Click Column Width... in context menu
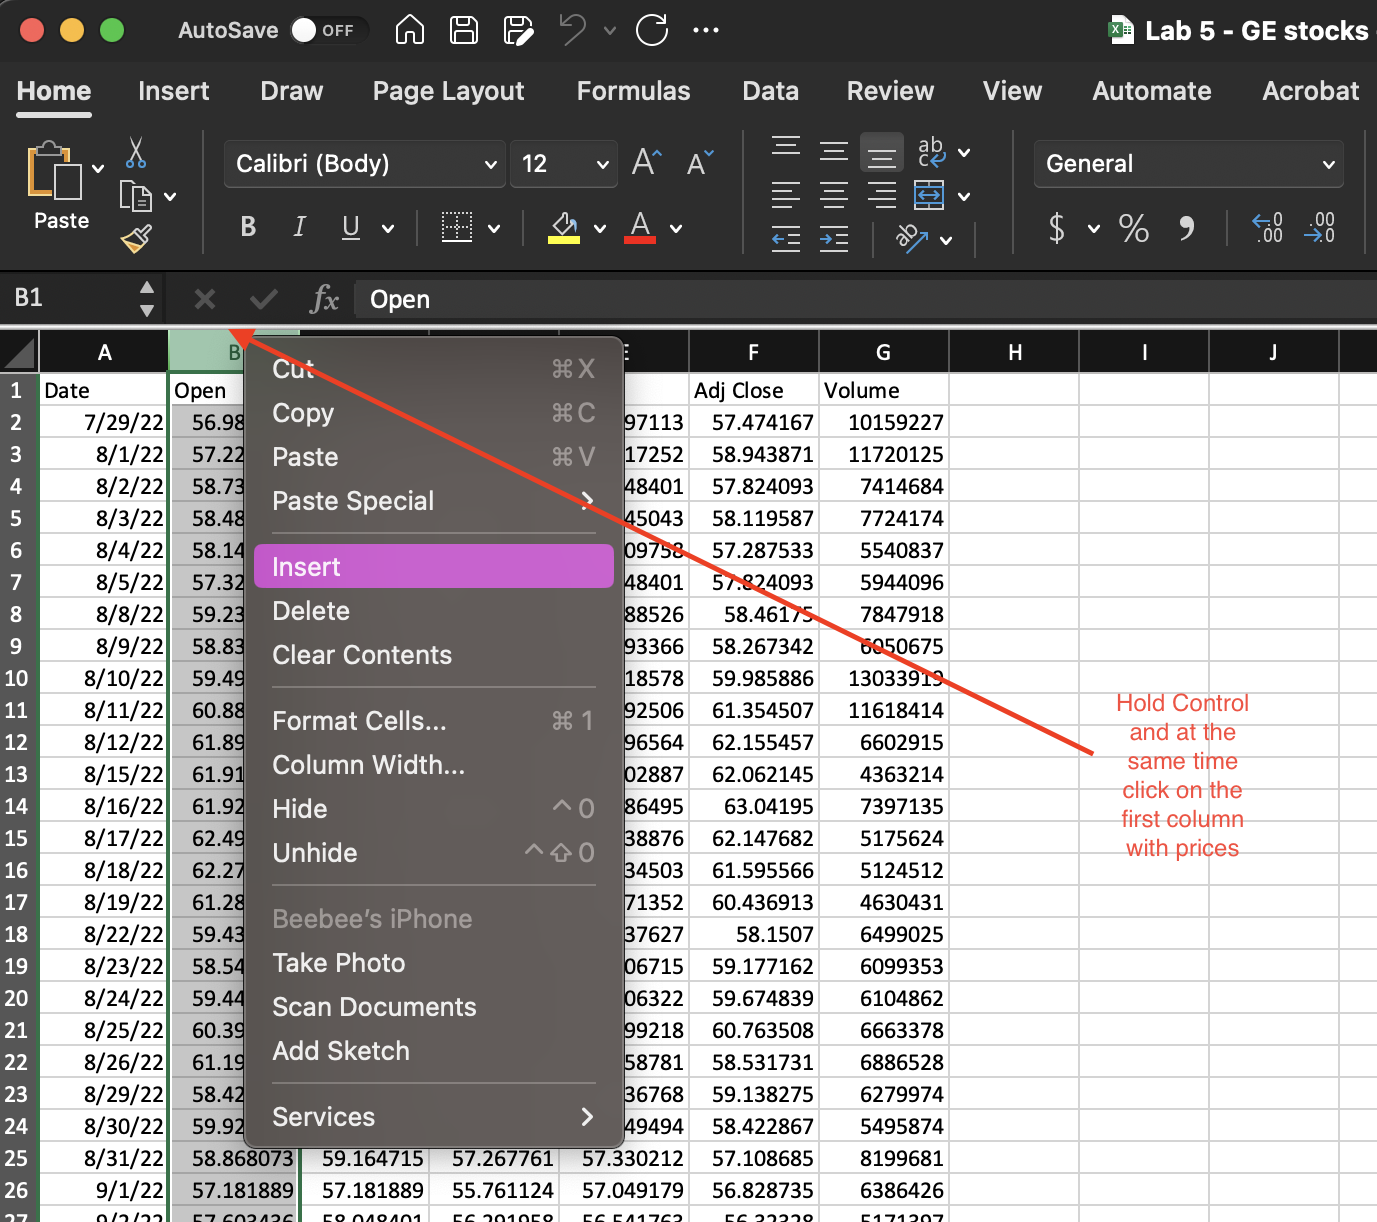Image resolution: width=1377 pixels, height=1222 pixels. click(368, 765)
